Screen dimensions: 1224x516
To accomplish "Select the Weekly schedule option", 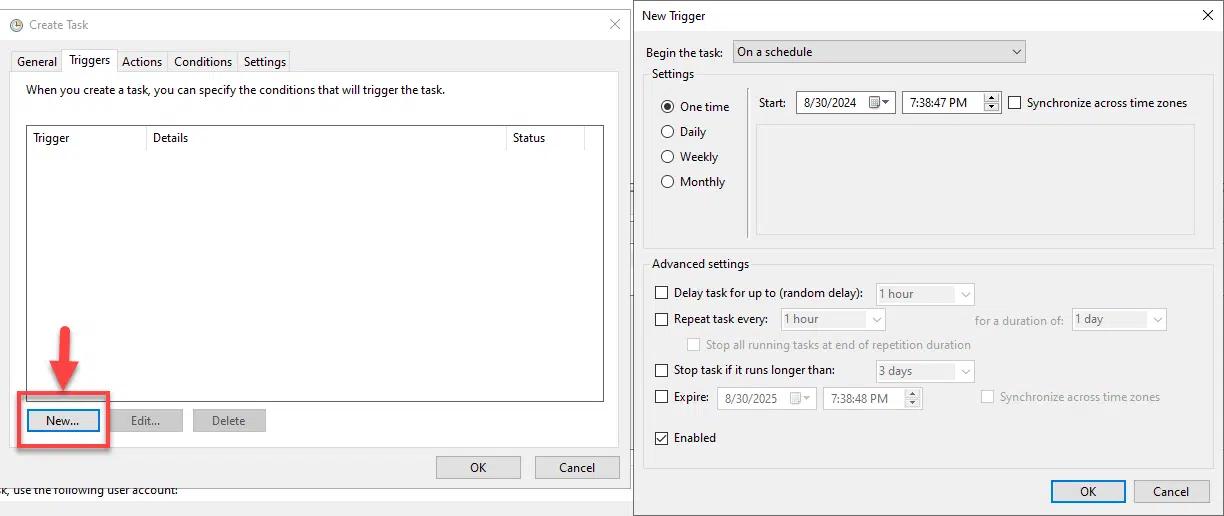I will point(667,157).
